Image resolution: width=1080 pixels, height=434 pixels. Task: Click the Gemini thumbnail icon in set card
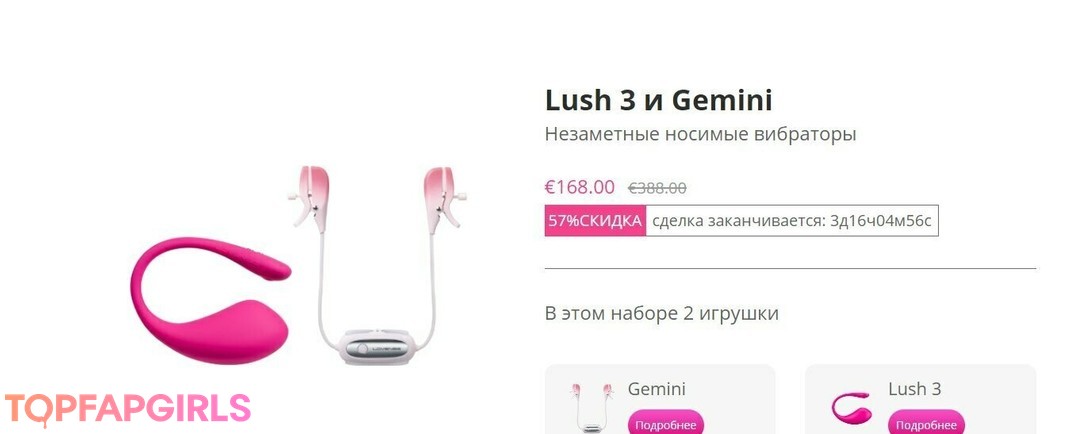pyautogui.click(x=590, y=407)
